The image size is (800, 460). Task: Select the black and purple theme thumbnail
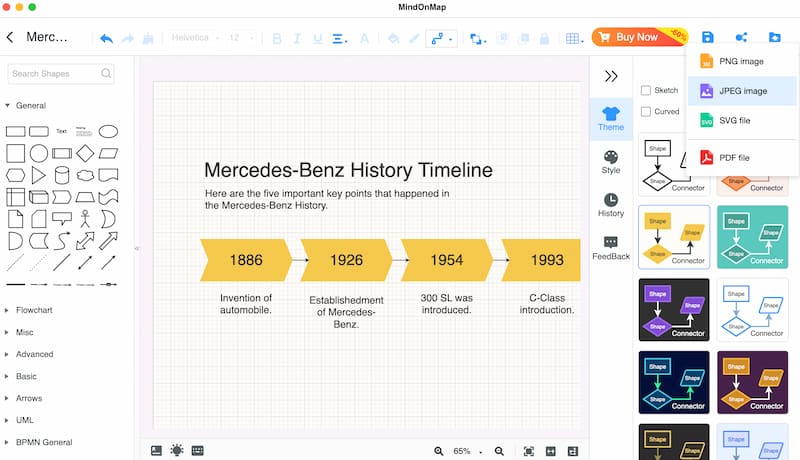click(674, 310)
